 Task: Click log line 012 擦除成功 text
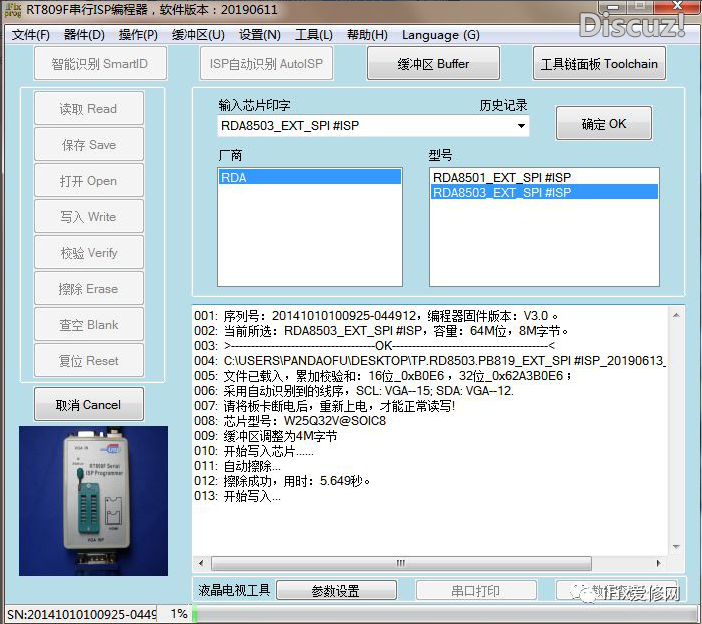pos(282,481)
